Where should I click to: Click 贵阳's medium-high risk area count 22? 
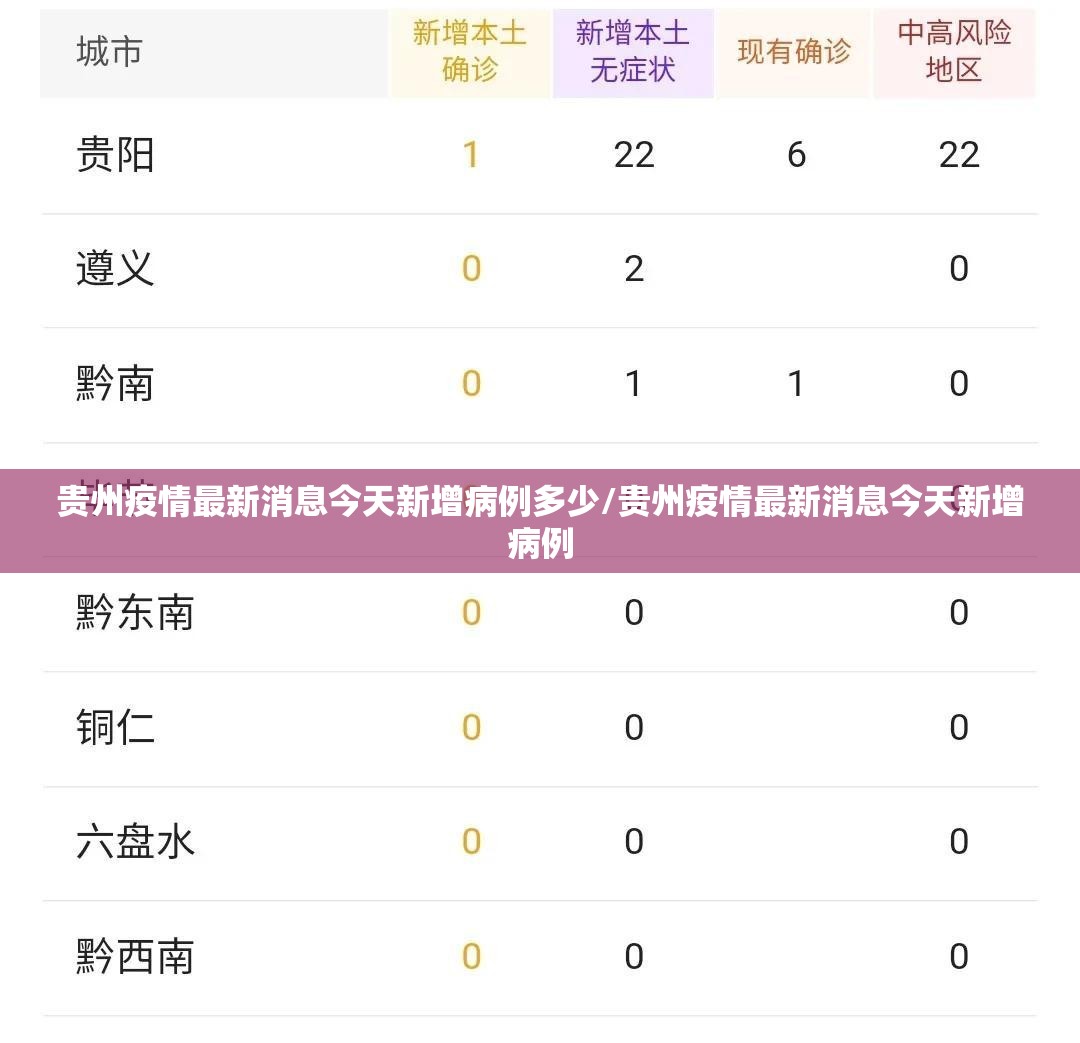[x=959, y=155]
